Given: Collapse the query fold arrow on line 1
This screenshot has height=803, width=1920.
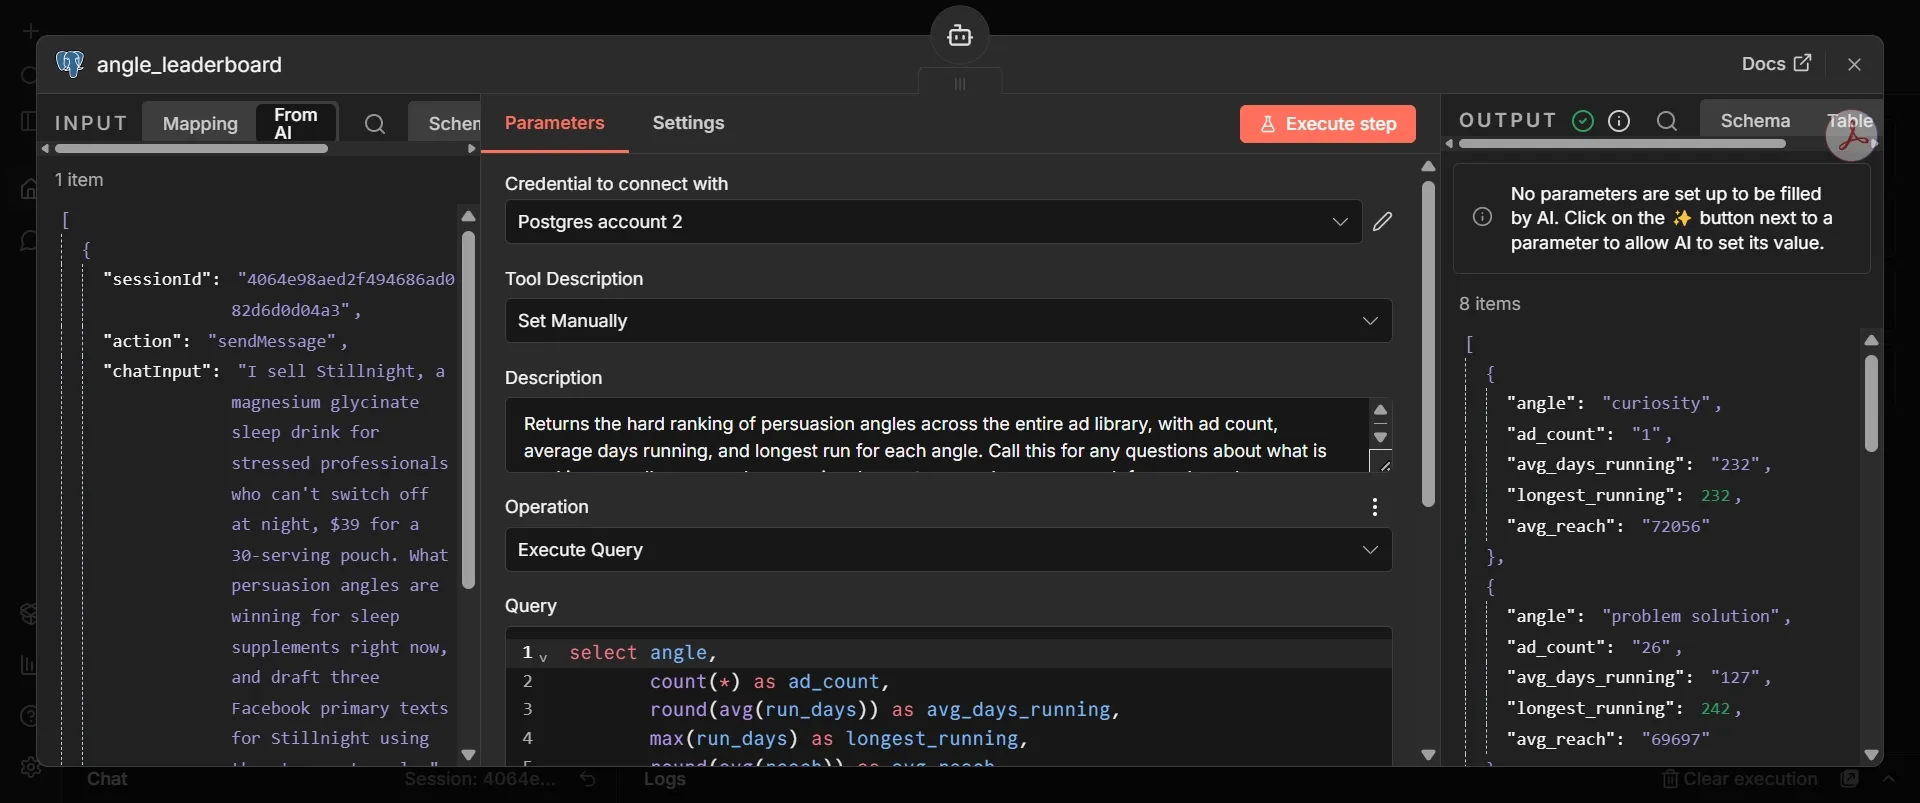Looking at the screenshot, I should 543,657.
